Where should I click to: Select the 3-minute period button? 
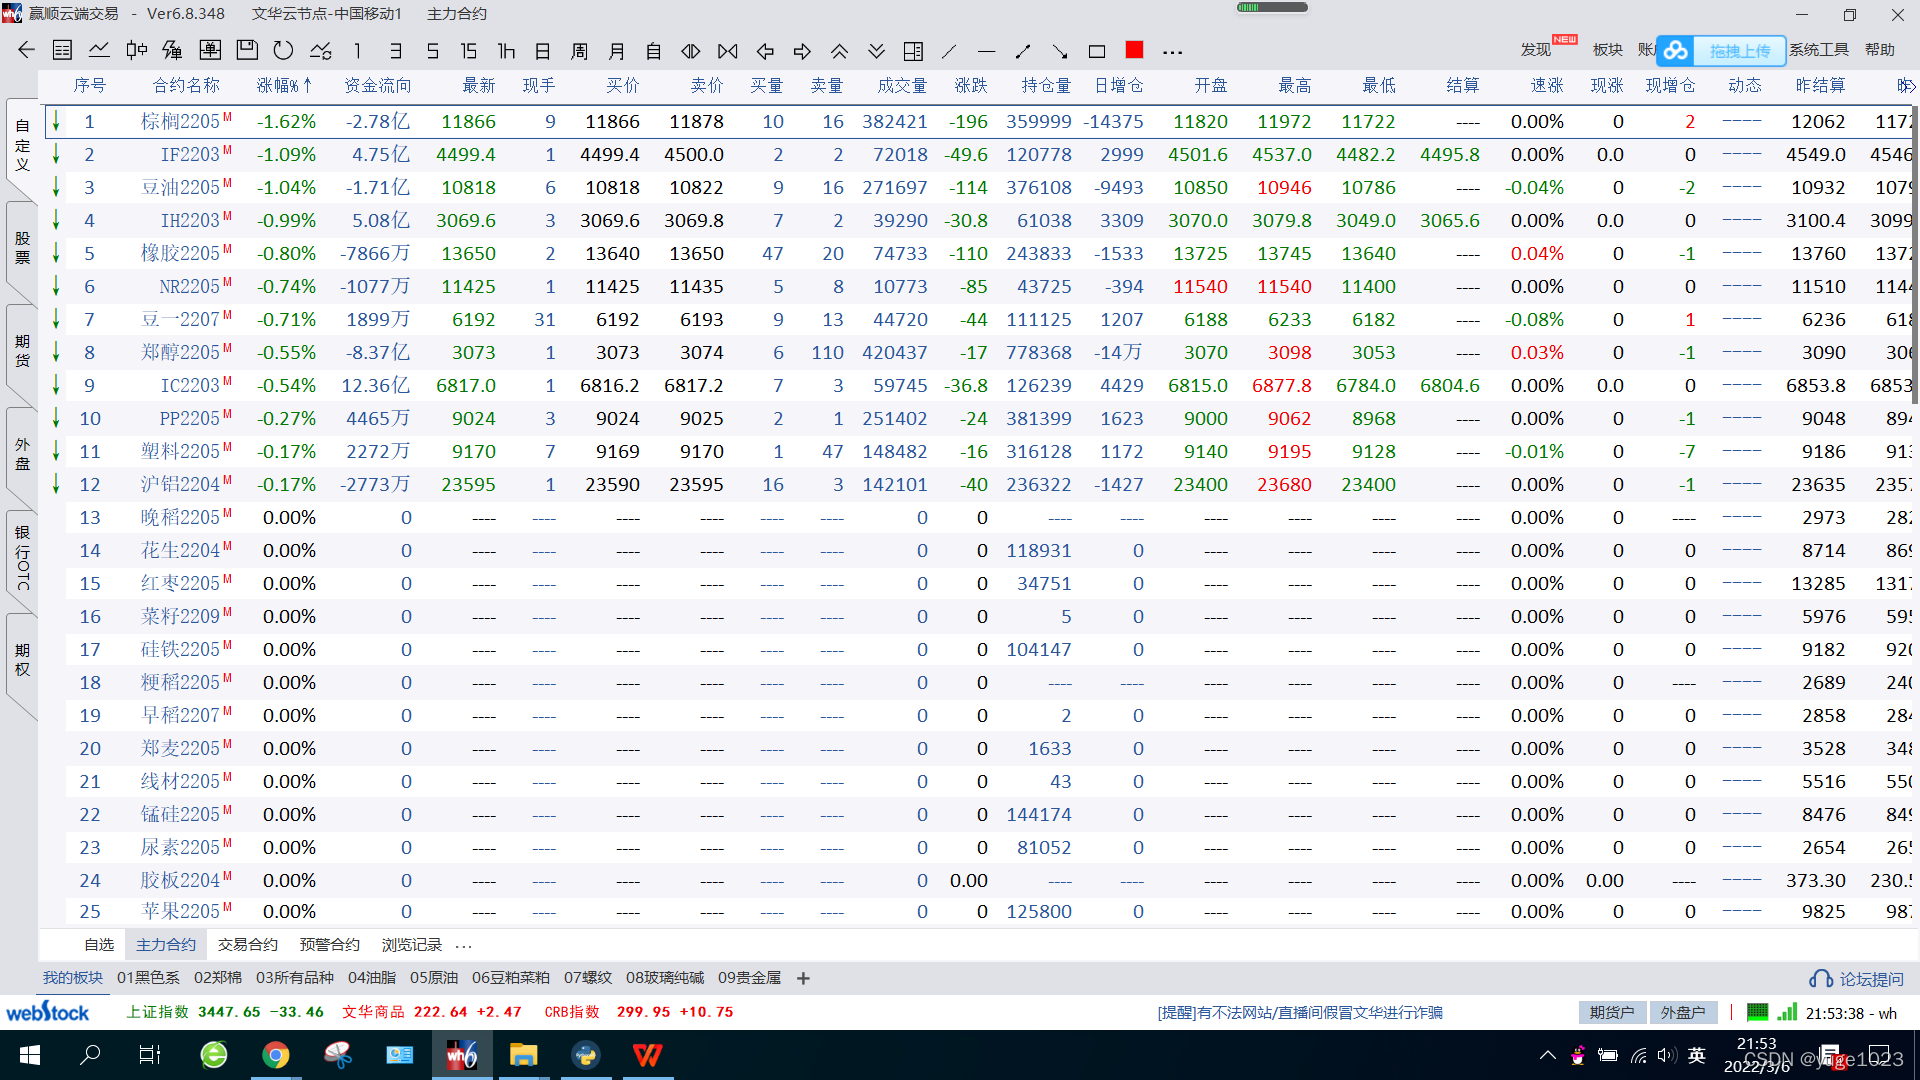396,51
